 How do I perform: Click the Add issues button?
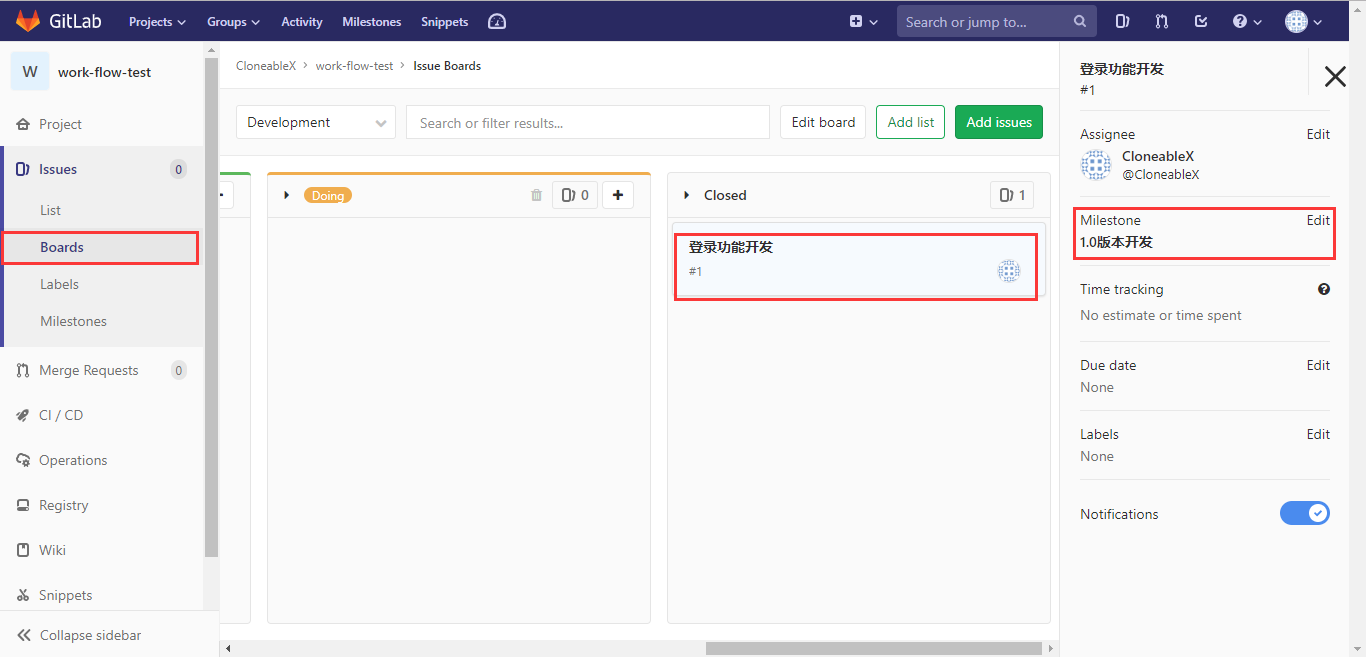(998, 121)
